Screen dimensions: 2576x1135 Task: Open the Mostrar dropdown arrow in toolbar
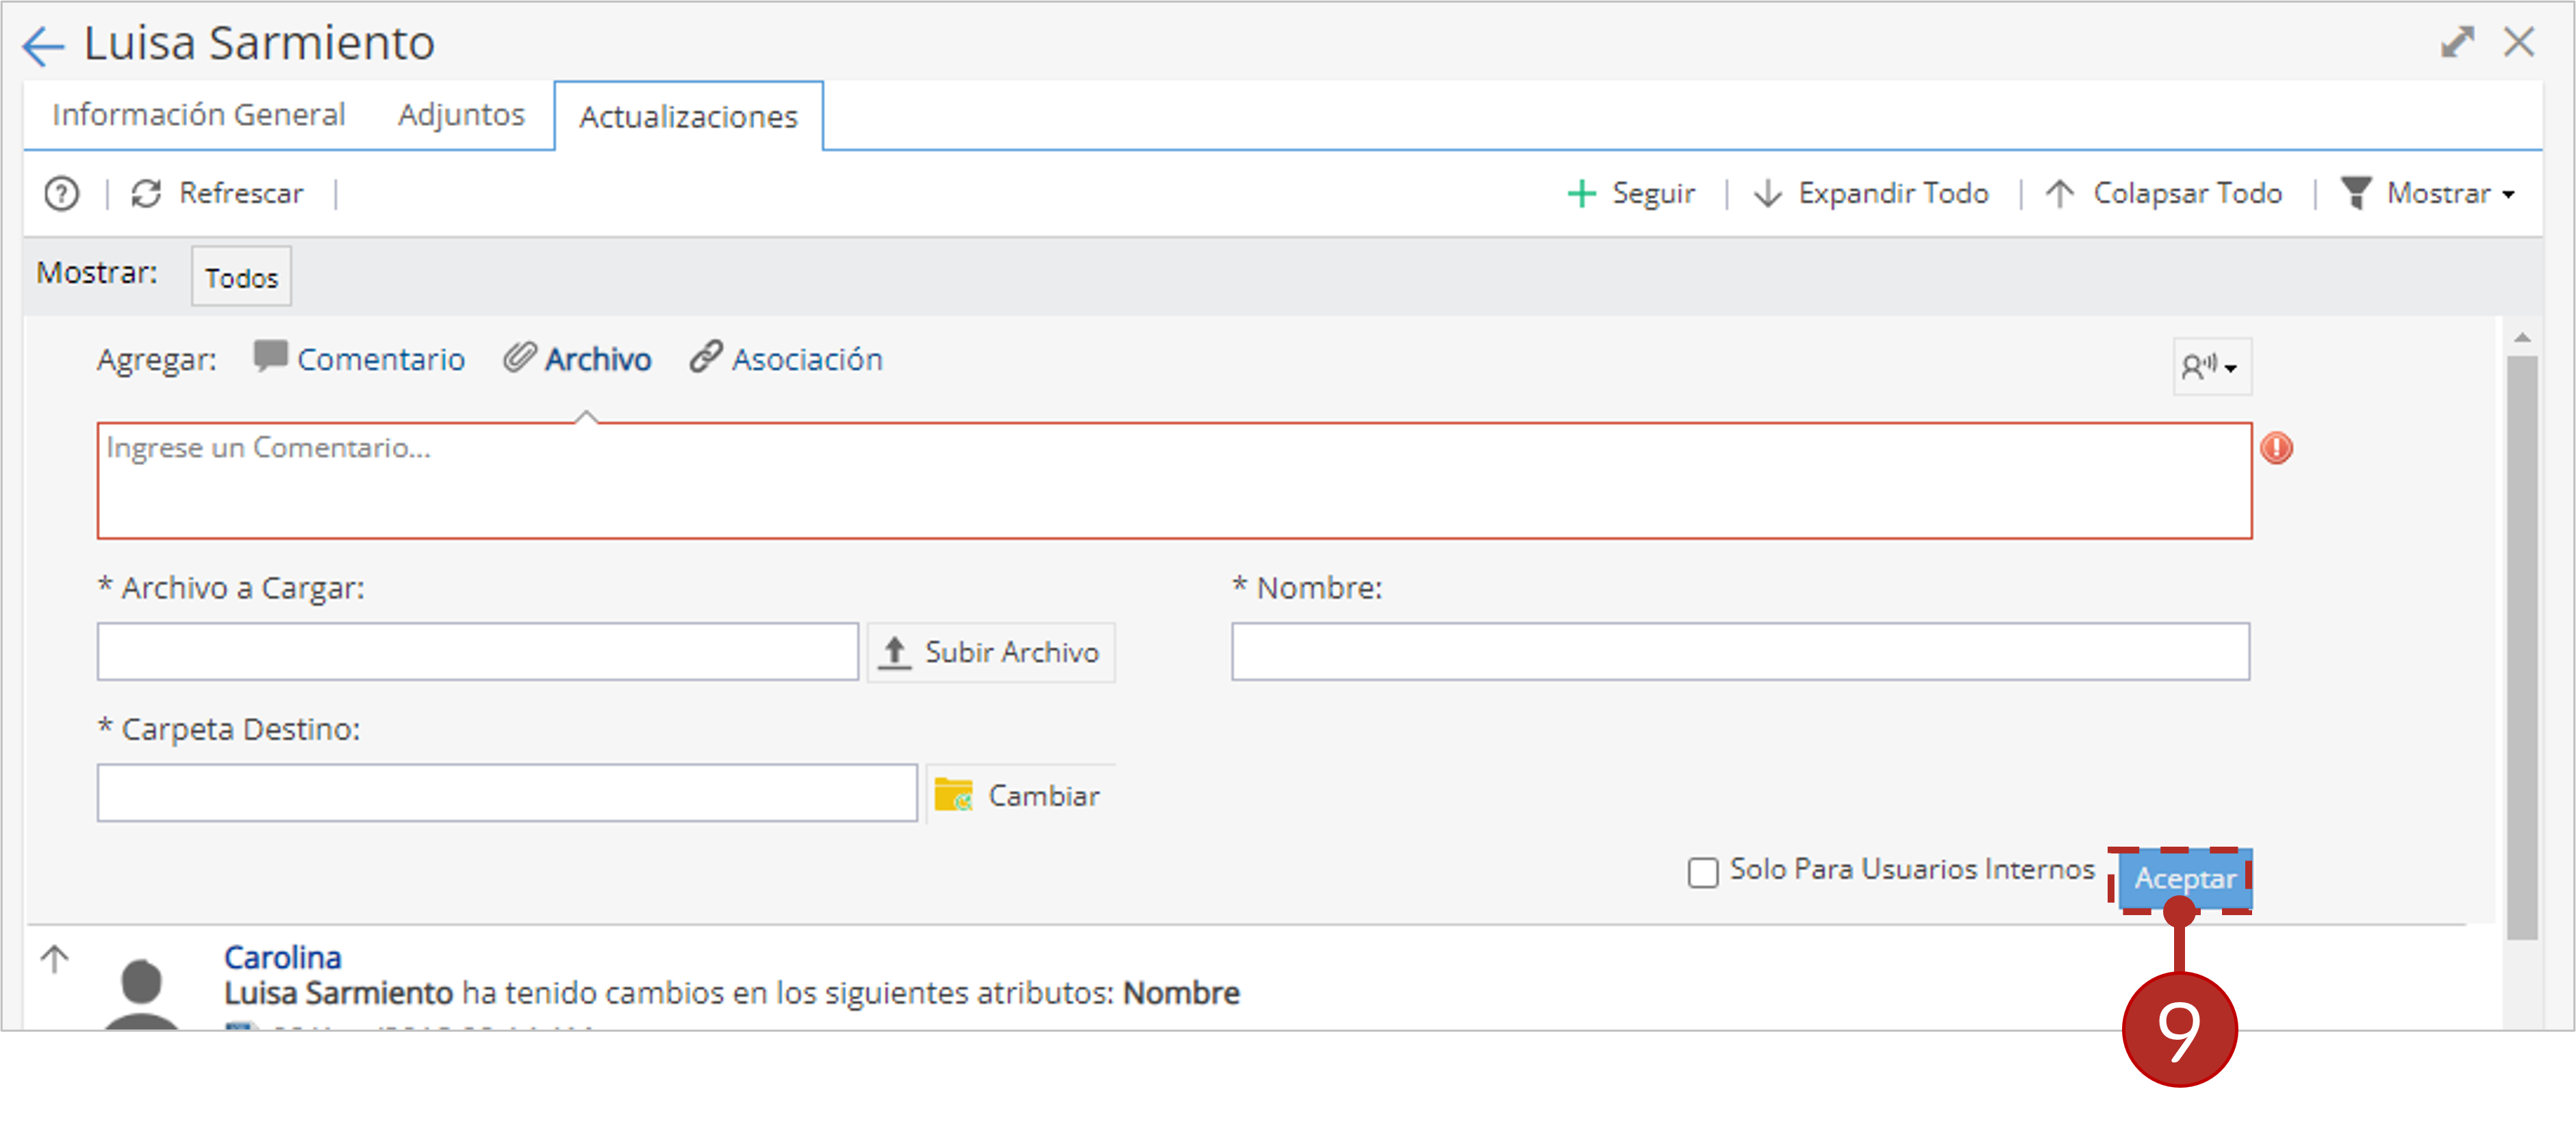pyautogui.click(x=2509, y=195)
